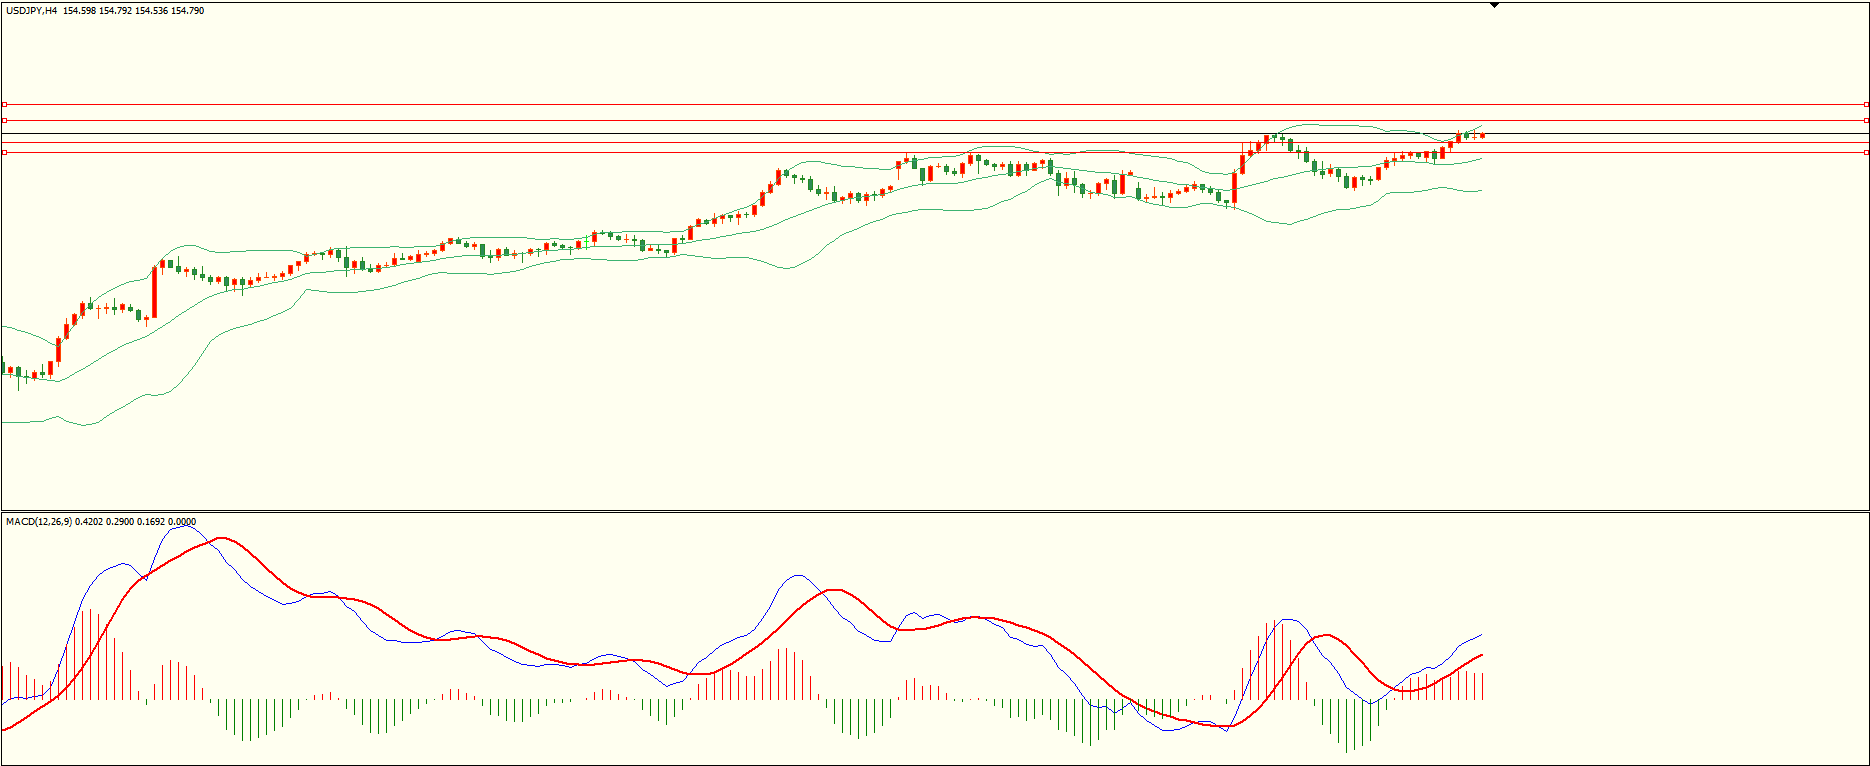The width and height of the screenshot is (1870, 766).
Task: Click the MACD(12,26,9) indicator label
Action: point(38,522)
